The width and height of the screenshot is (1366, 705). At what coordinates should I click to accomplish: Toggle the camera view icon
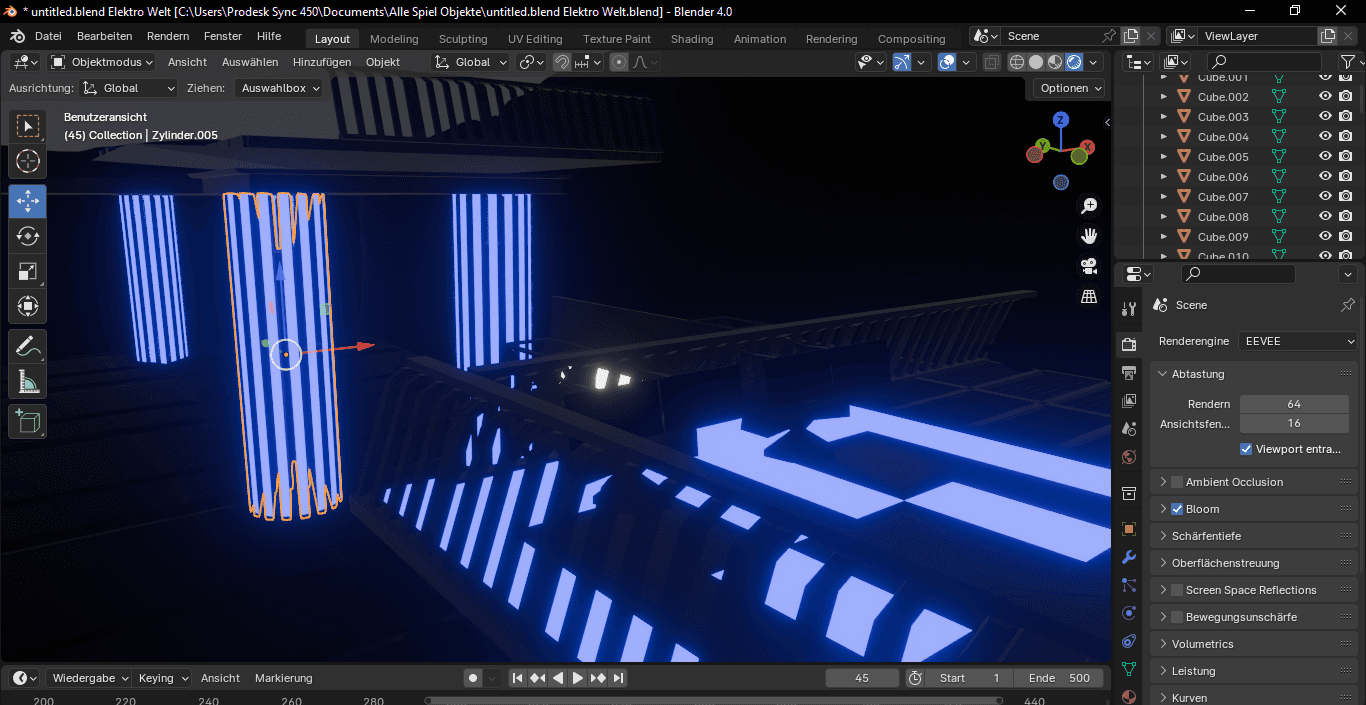[1089, 266]
